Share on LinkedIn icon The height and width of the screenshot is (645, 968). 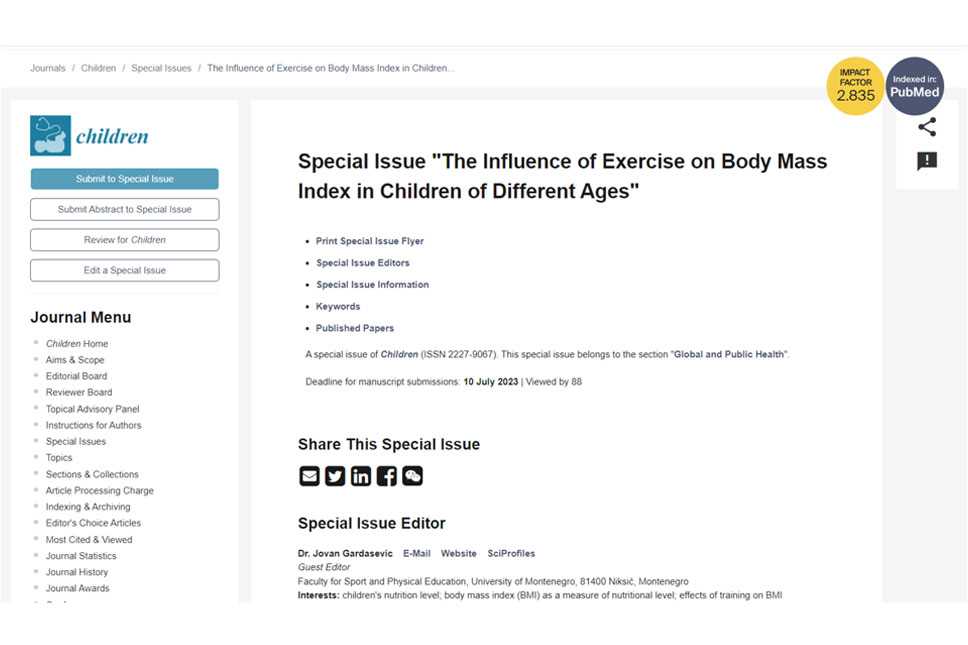pos(361,476)
